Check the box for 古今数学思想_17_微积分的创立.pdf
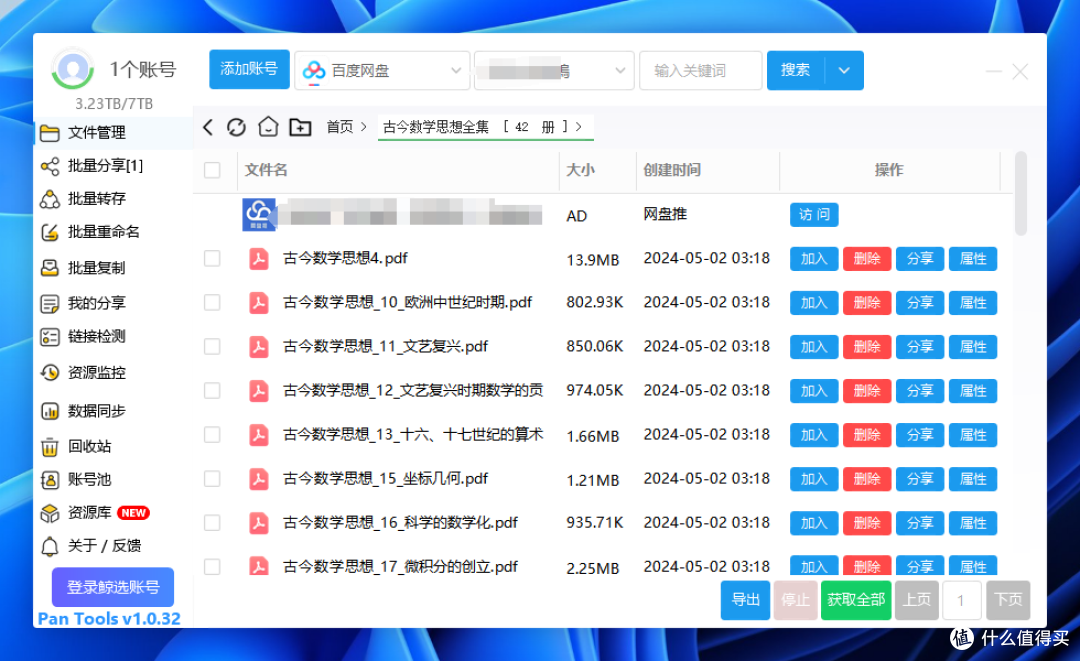Viewport: 1080px width, 661px height. pyautogui.click(x=212, y=567)
